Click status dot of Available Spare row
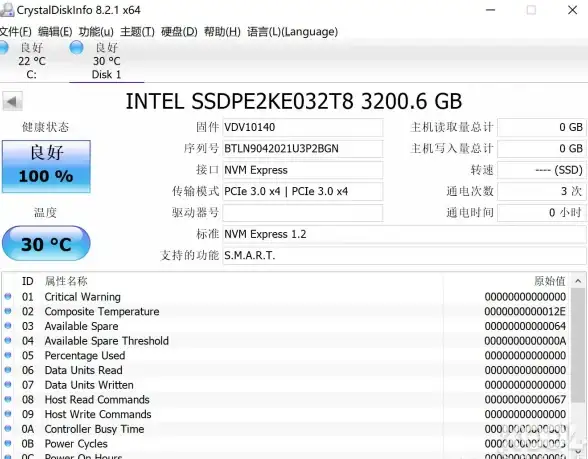The image size is (588, 459). click(8, 326)
